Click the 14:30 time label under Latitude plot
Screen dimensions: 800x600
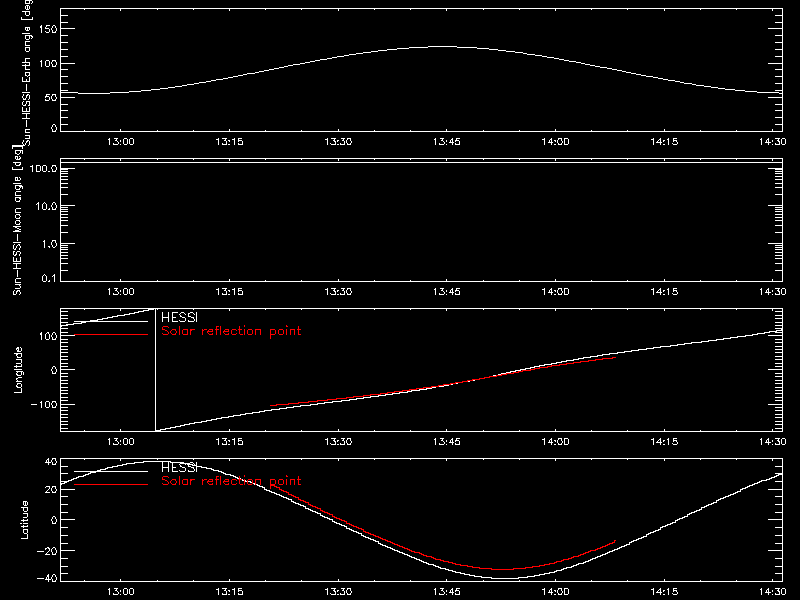(x=772, y=592)
